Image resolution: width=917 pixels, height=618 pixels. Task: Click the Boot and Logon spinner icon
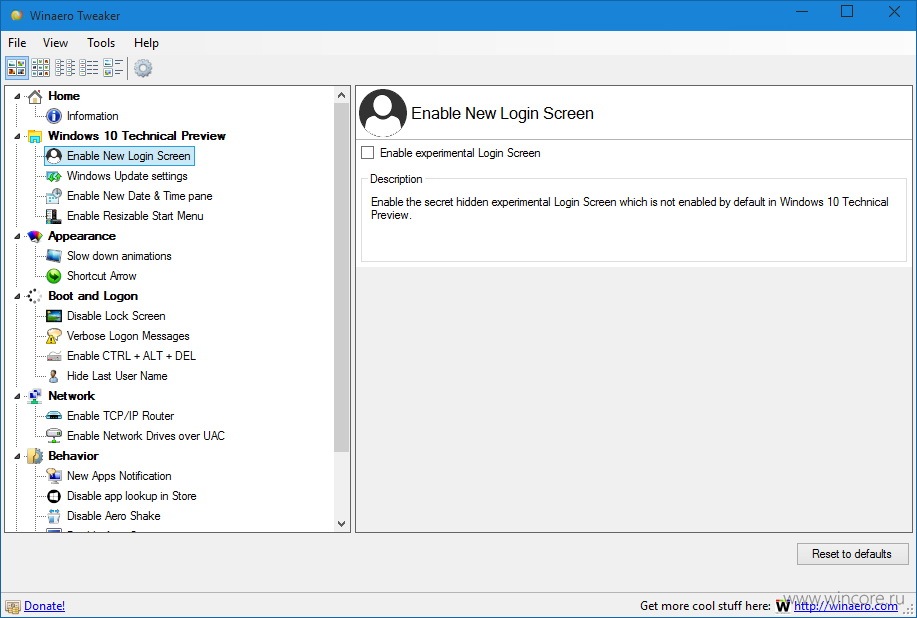34,296
